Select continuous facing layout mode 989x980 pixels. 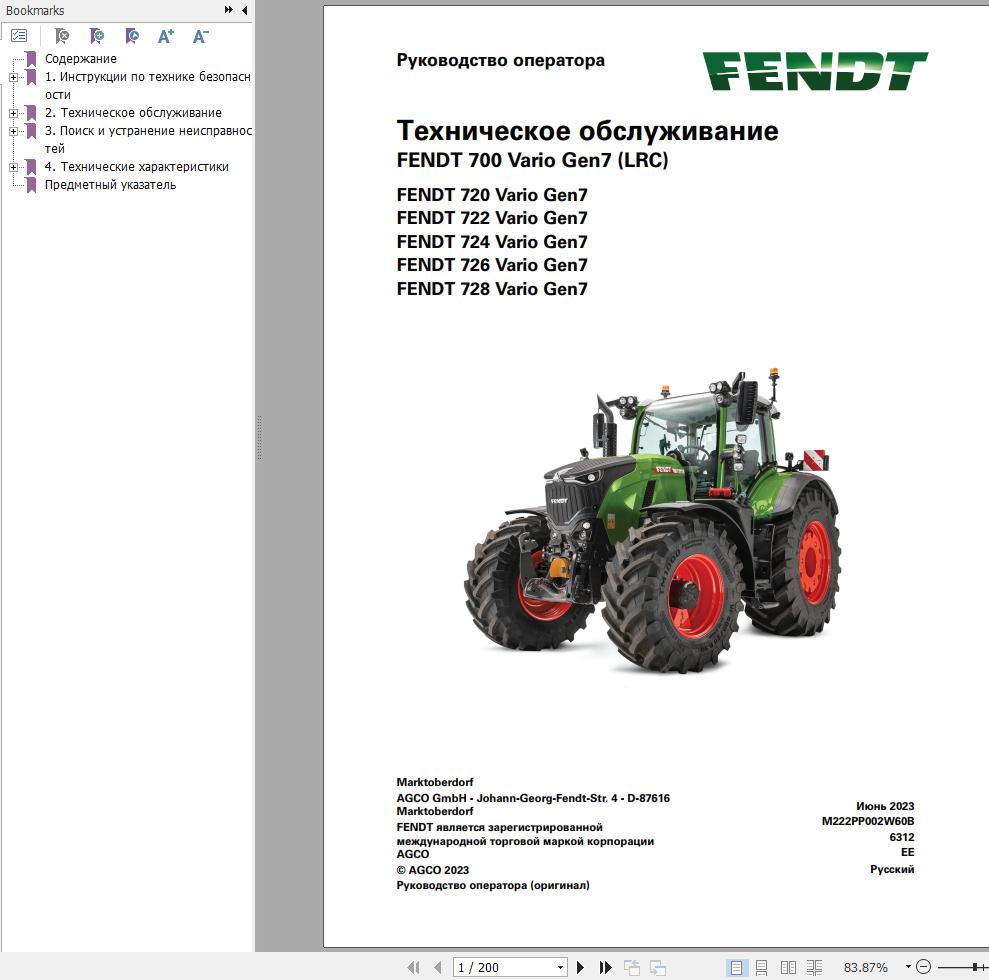(814, 967)
